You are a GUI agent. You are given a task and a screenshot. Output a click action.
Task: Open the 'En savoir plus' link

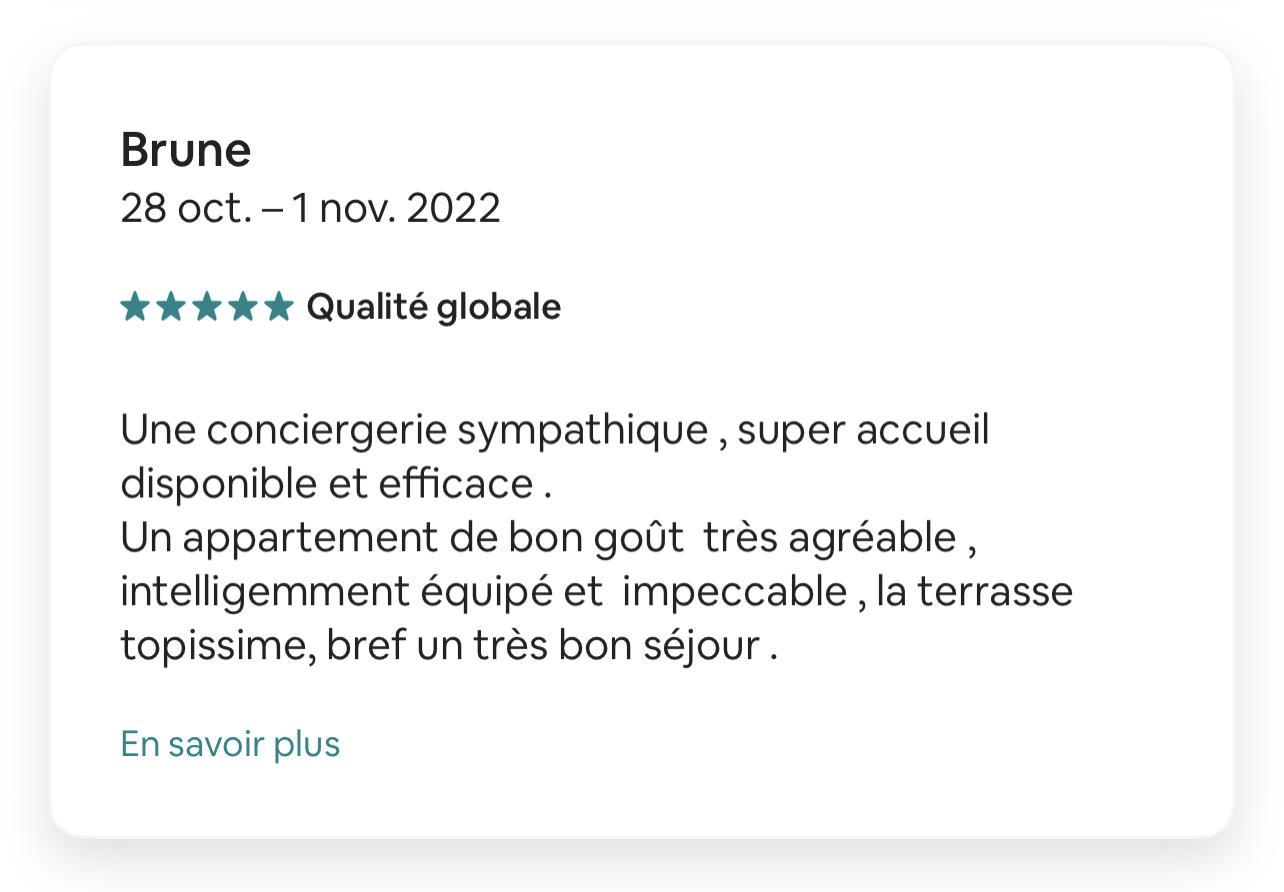tap(230, 745)
